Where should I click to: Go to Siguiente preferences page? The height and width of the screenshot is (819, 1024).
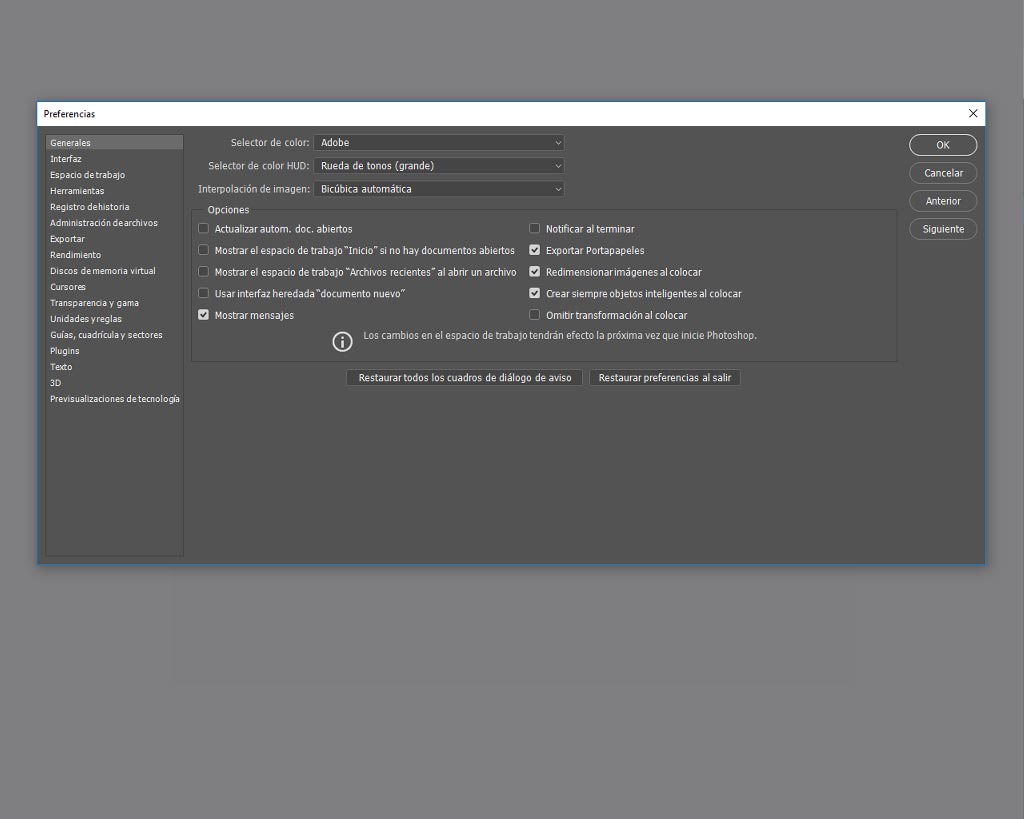[943, 229]
